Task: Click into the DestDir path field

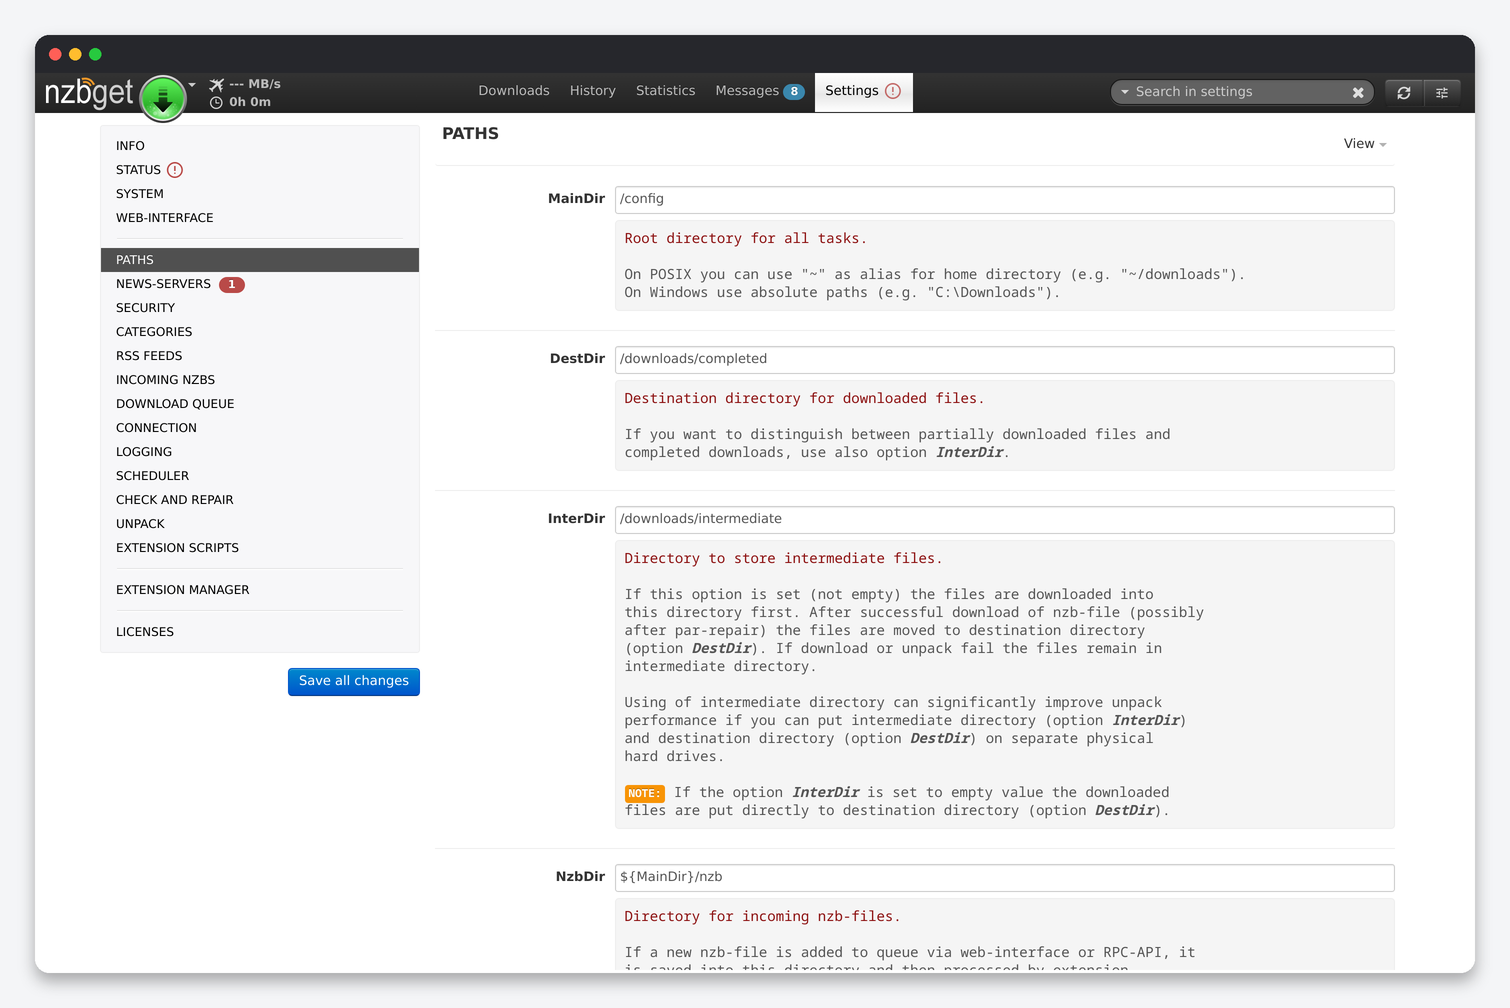Action: tap(1004, 359)
